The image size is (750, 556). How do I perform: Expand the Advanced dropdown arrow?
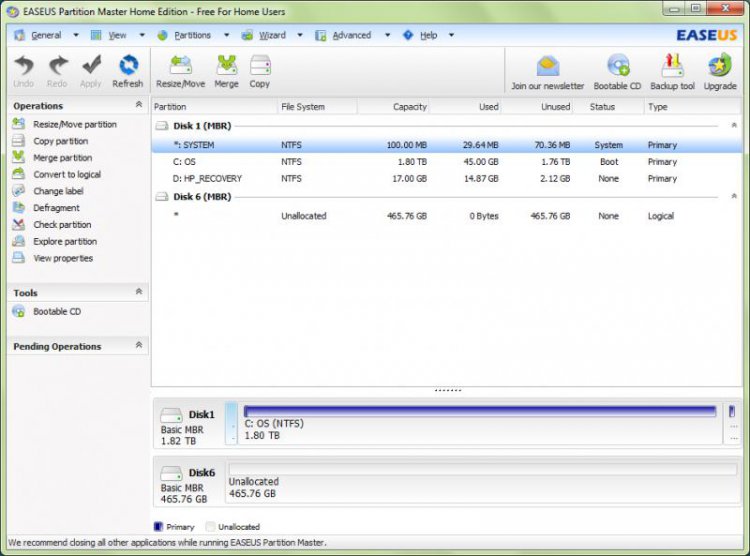tap(387, 35)
